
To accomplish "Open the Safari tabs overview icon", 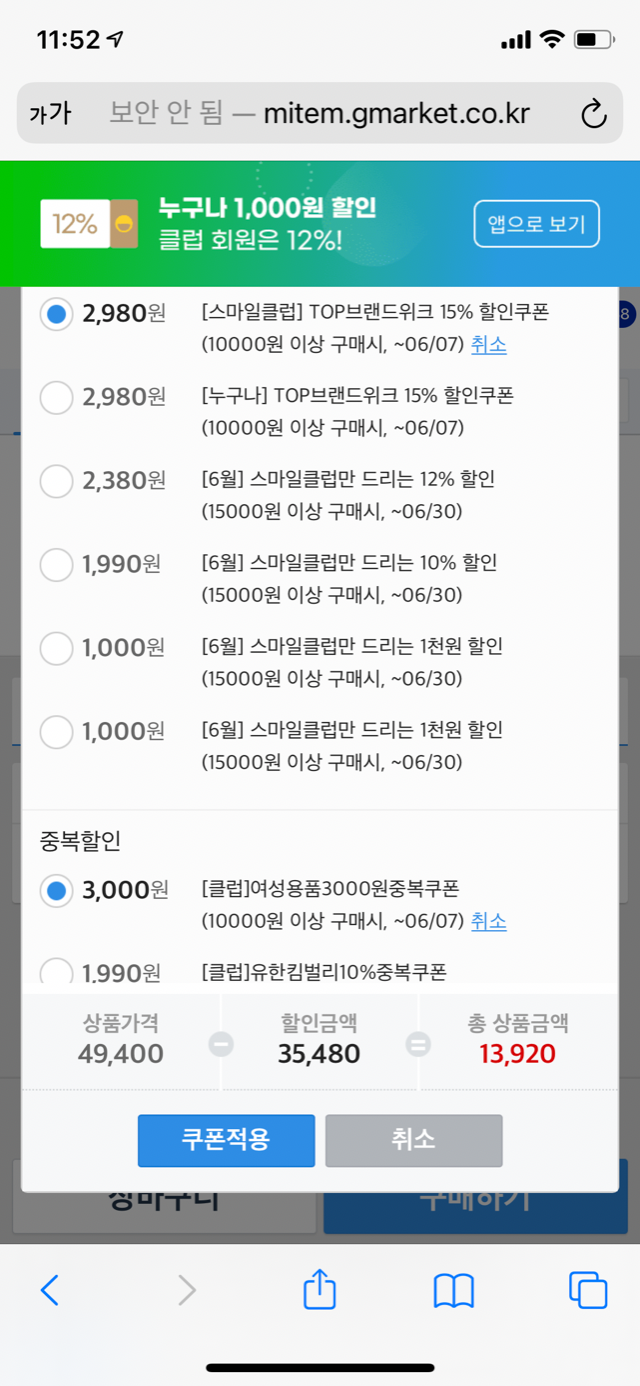I will (588, 1290).
